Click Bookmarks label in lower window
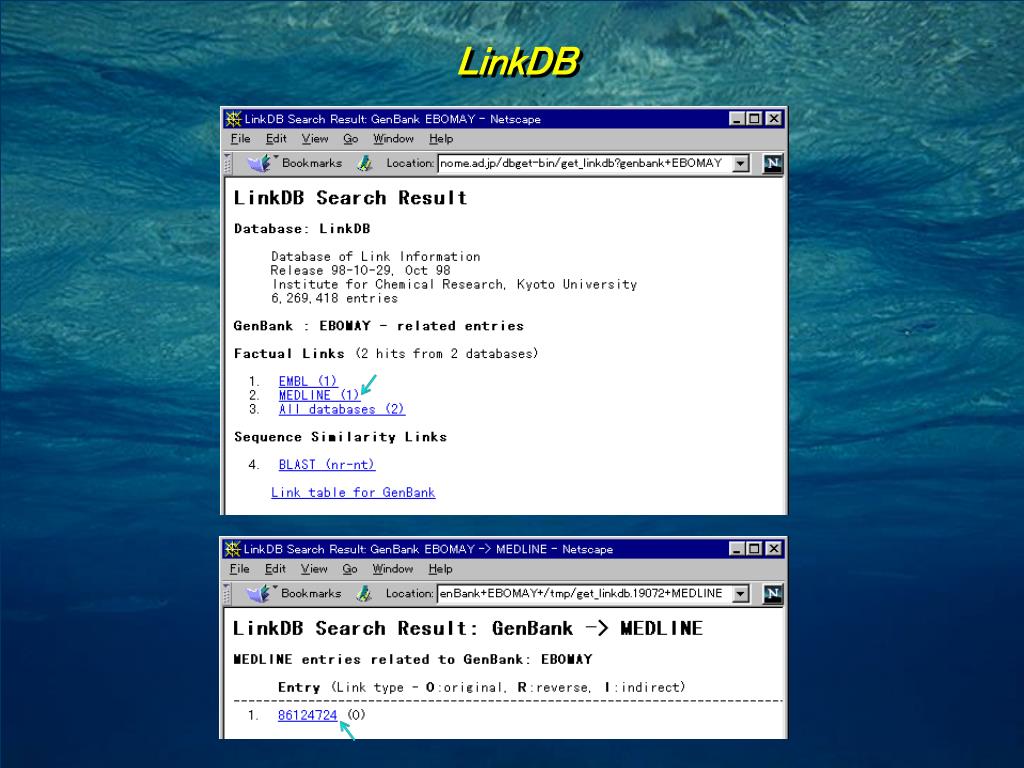1024x768 pixels. tap(311, 594)
